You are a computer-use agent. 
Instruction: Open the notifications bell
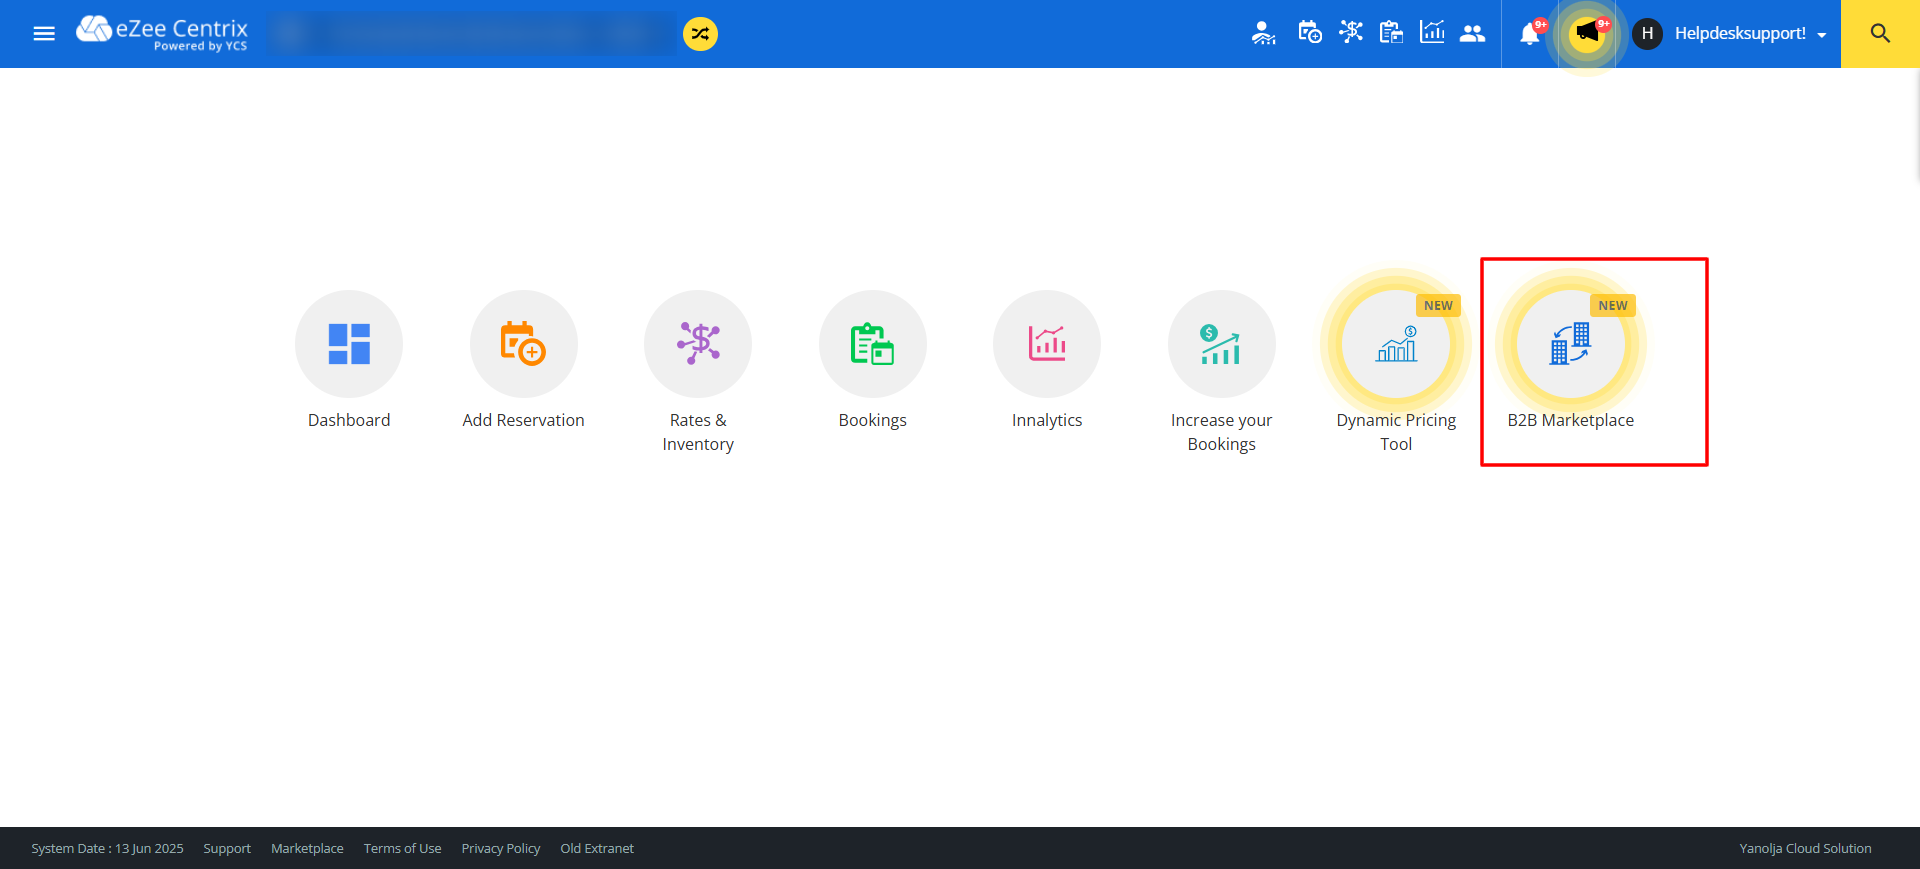[1530, 34]
